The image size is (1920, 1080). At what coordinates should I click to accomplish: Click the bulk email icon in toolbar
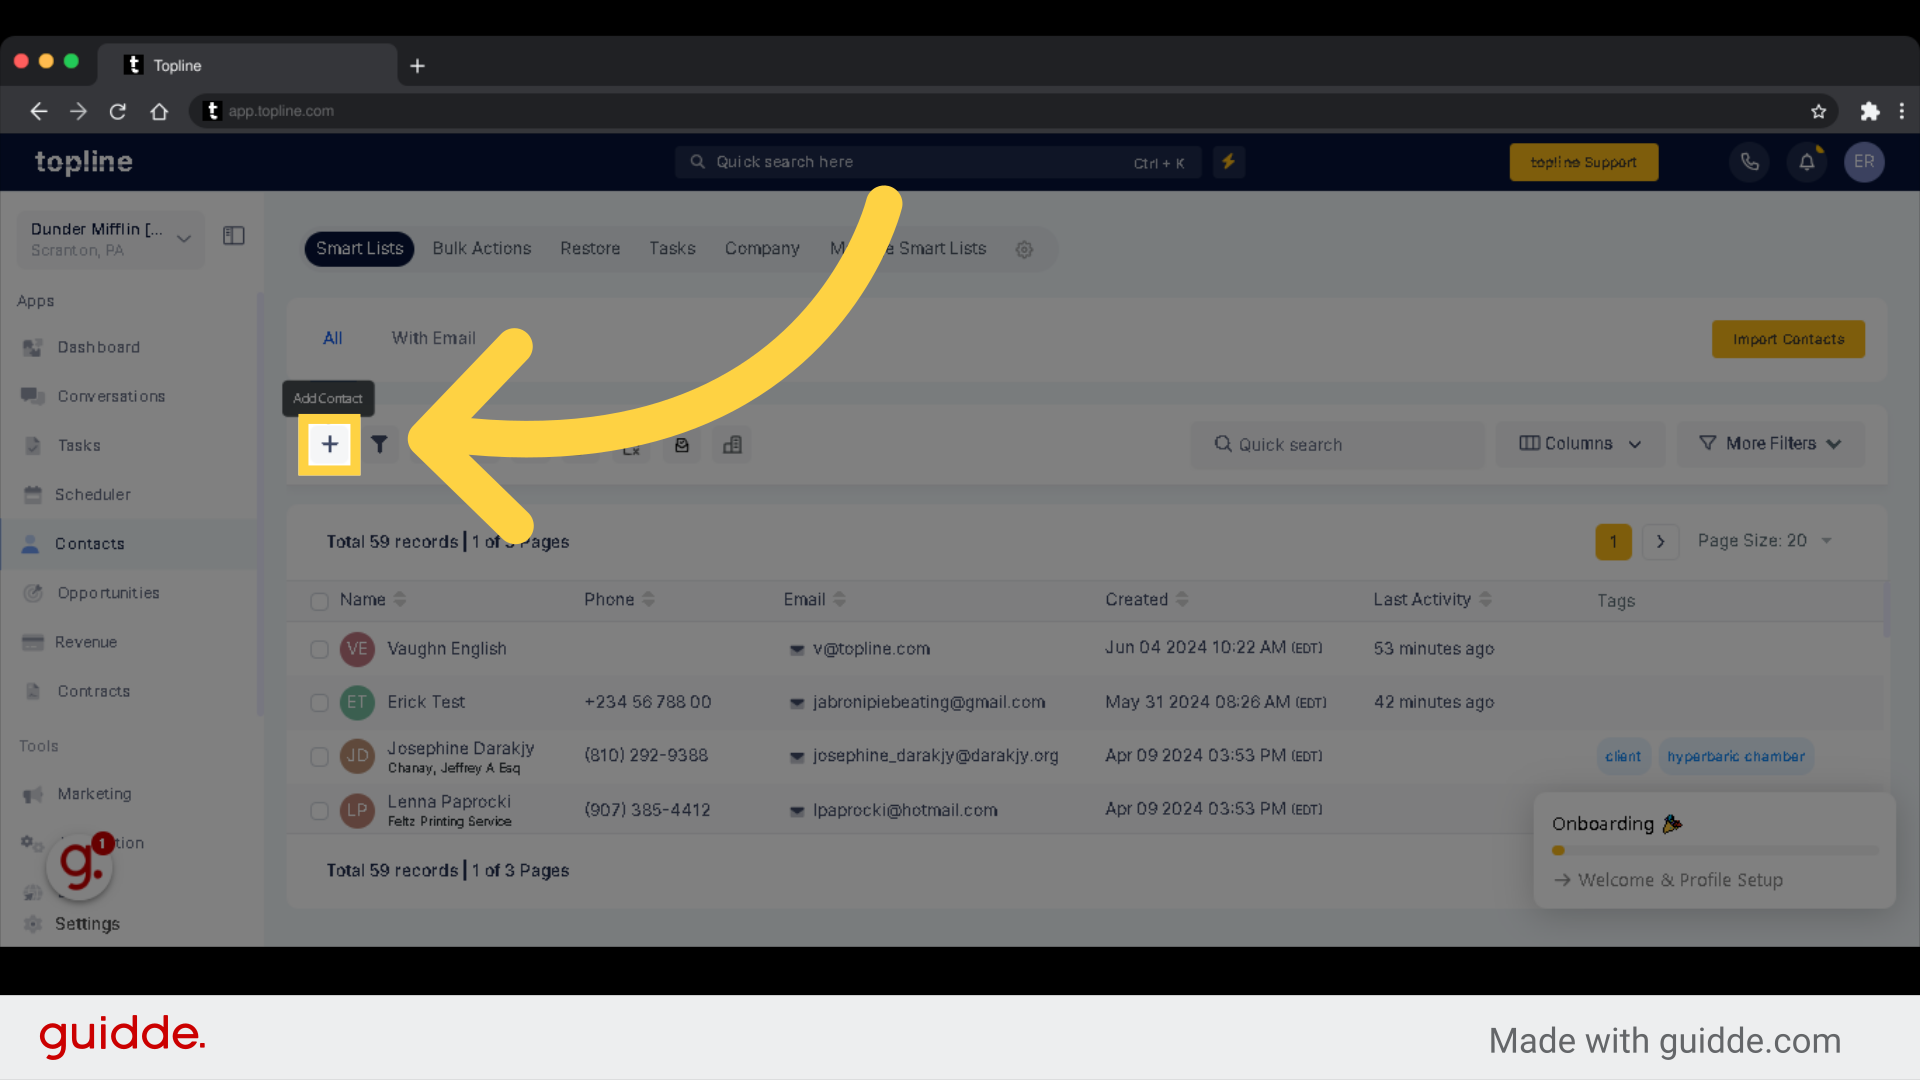(683, 443)
